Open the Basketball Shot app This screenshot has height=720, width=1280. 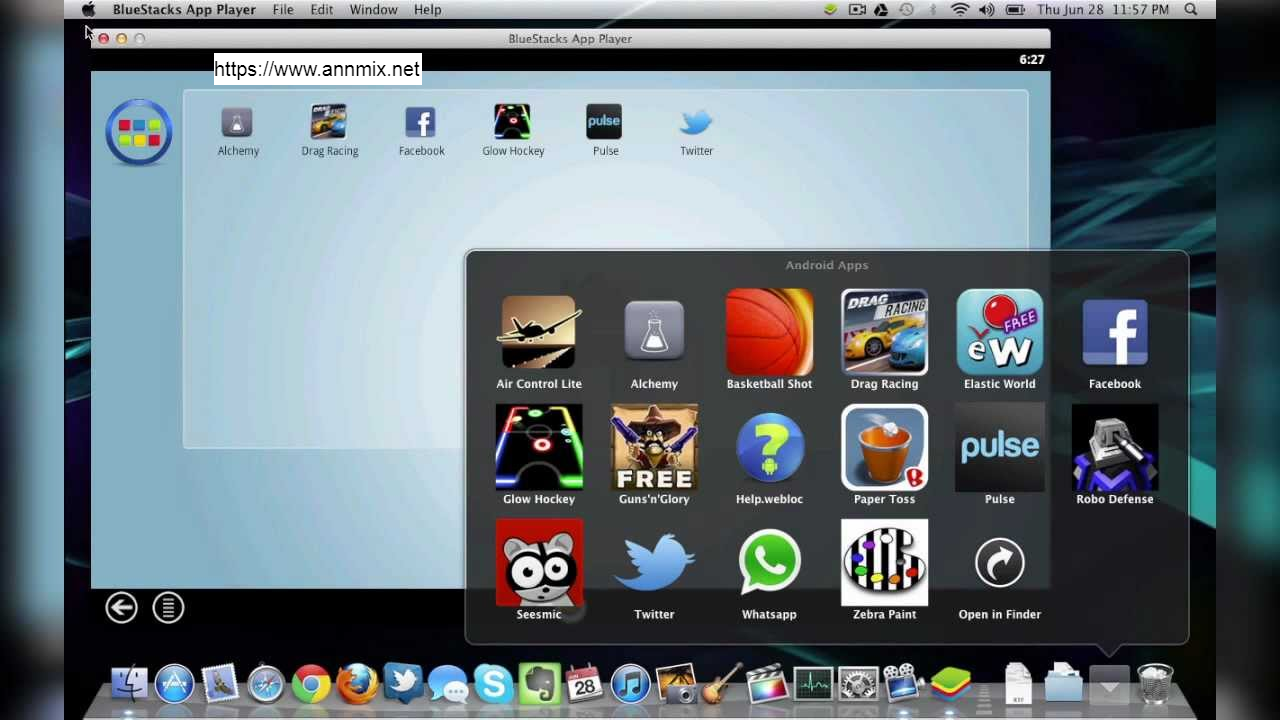pos(769,332)
